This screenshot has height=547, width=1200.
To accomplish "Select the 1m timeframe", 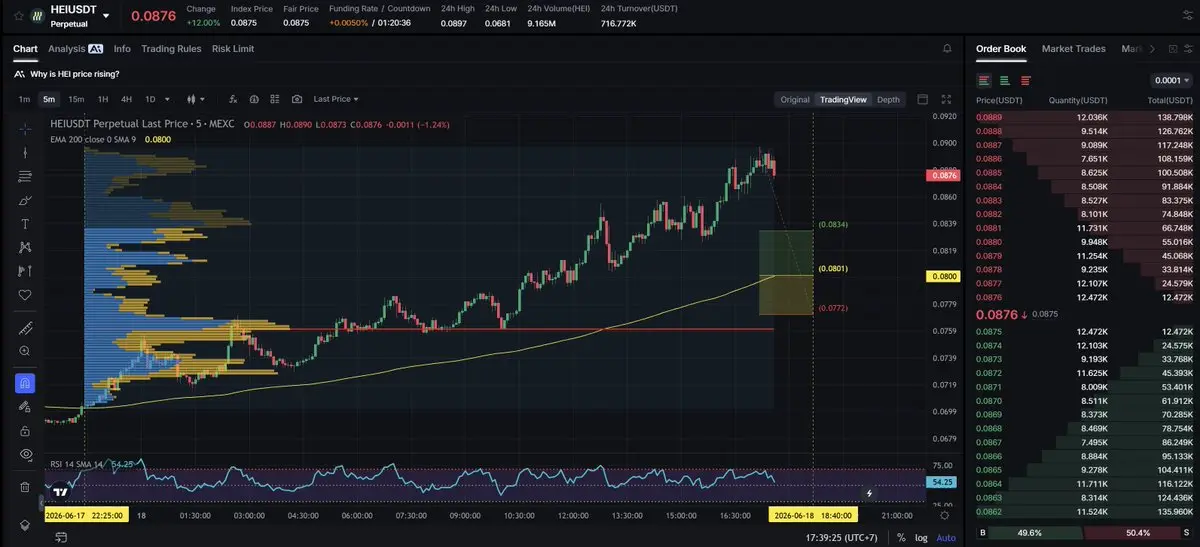I will coord(24,99).
